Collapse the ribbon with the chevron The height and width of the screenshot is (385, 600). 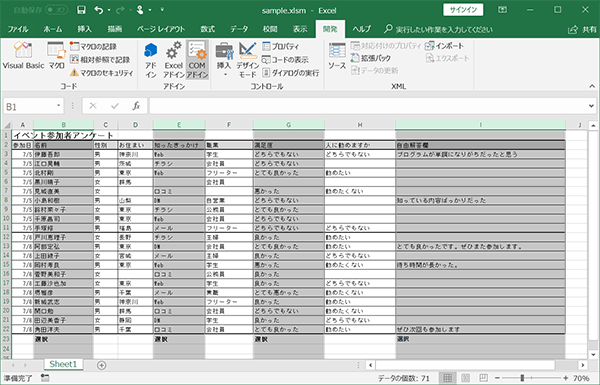(x=592, y=86)
